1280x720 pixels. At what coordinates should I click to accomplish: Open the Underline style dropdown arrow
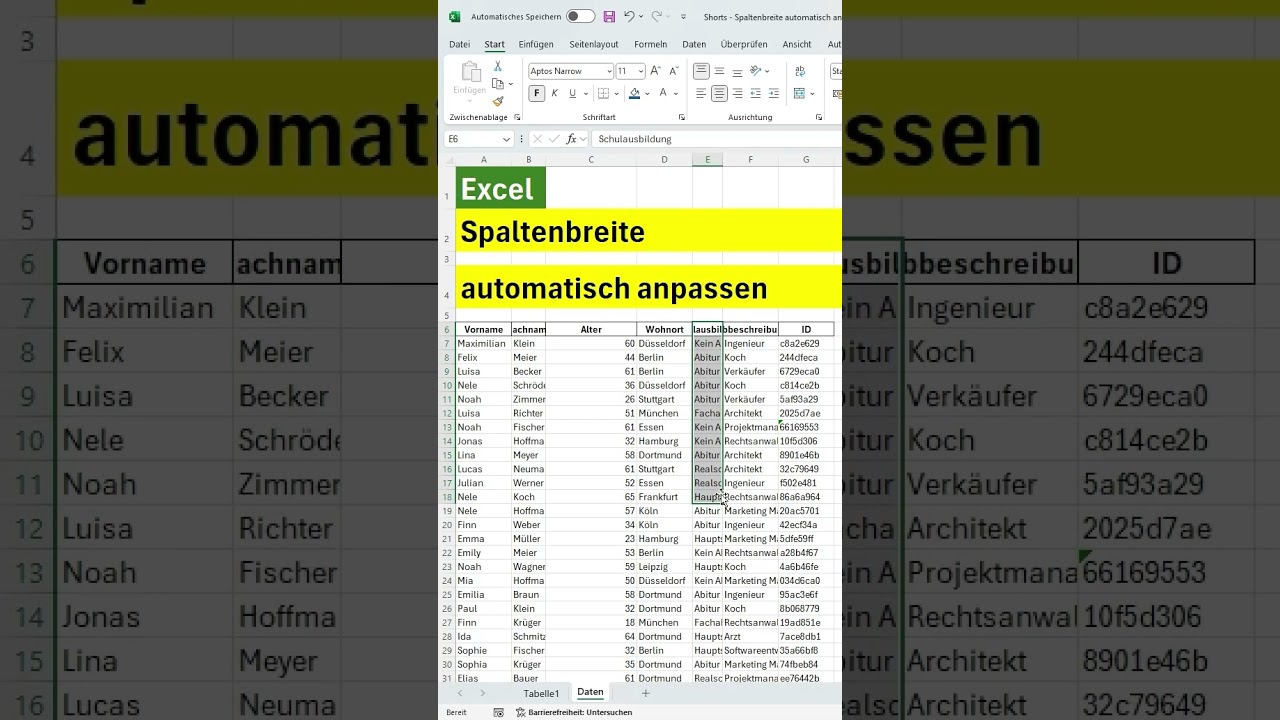585,94
